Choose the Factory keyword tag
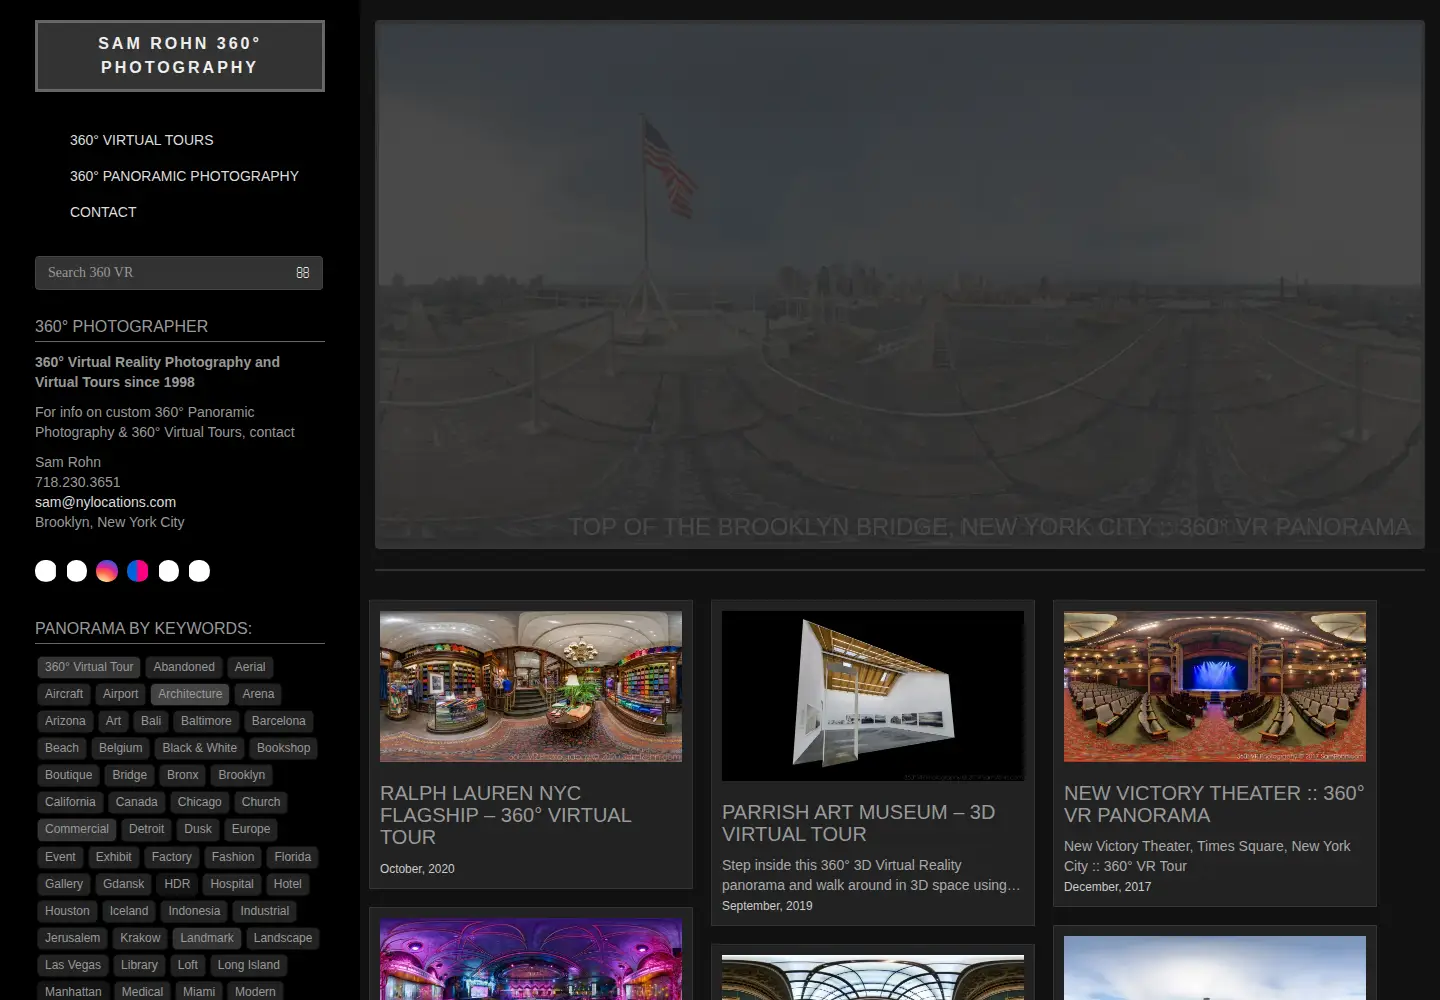The width and height of the screenshot is (1440, 1000). tap(172, 857)
